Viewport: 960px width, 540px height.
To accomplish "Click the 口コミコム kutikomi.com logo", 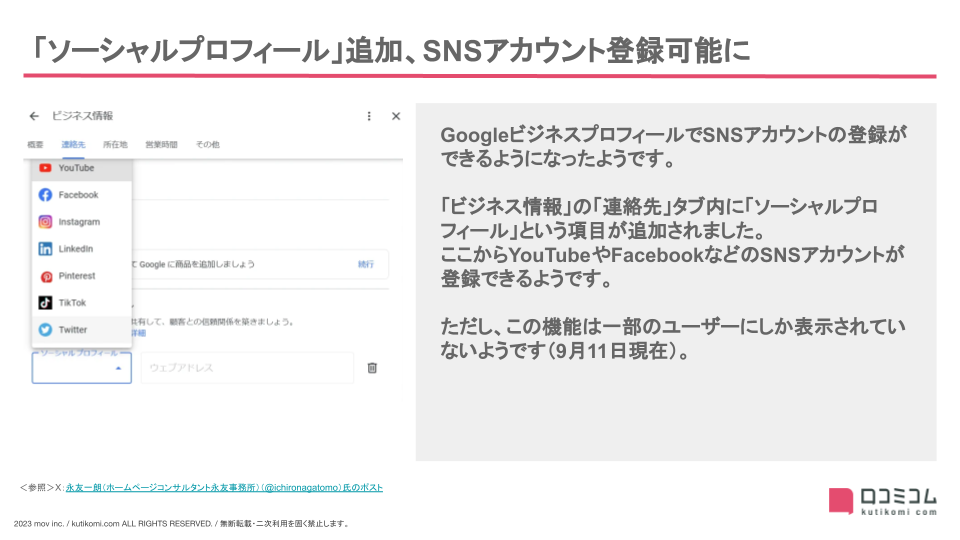I will [882, 501].
